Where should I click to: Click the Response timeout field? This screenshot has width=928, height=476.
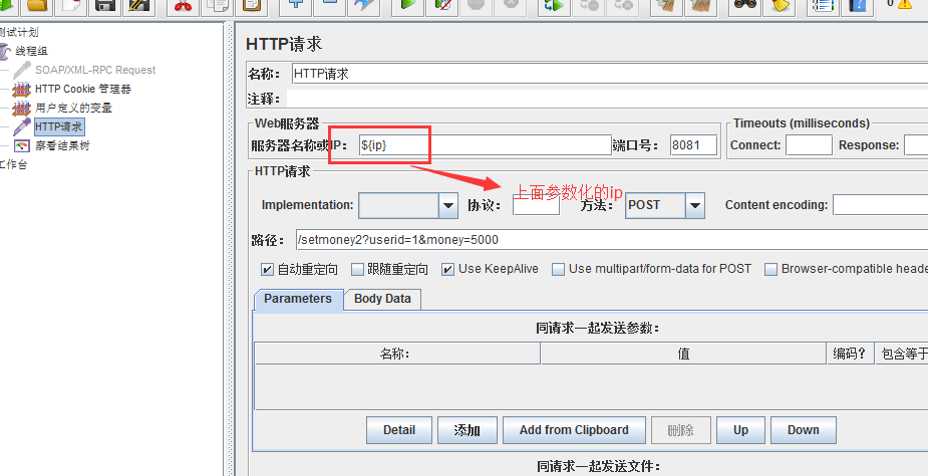pyautogui.click(x=916, y=145)
